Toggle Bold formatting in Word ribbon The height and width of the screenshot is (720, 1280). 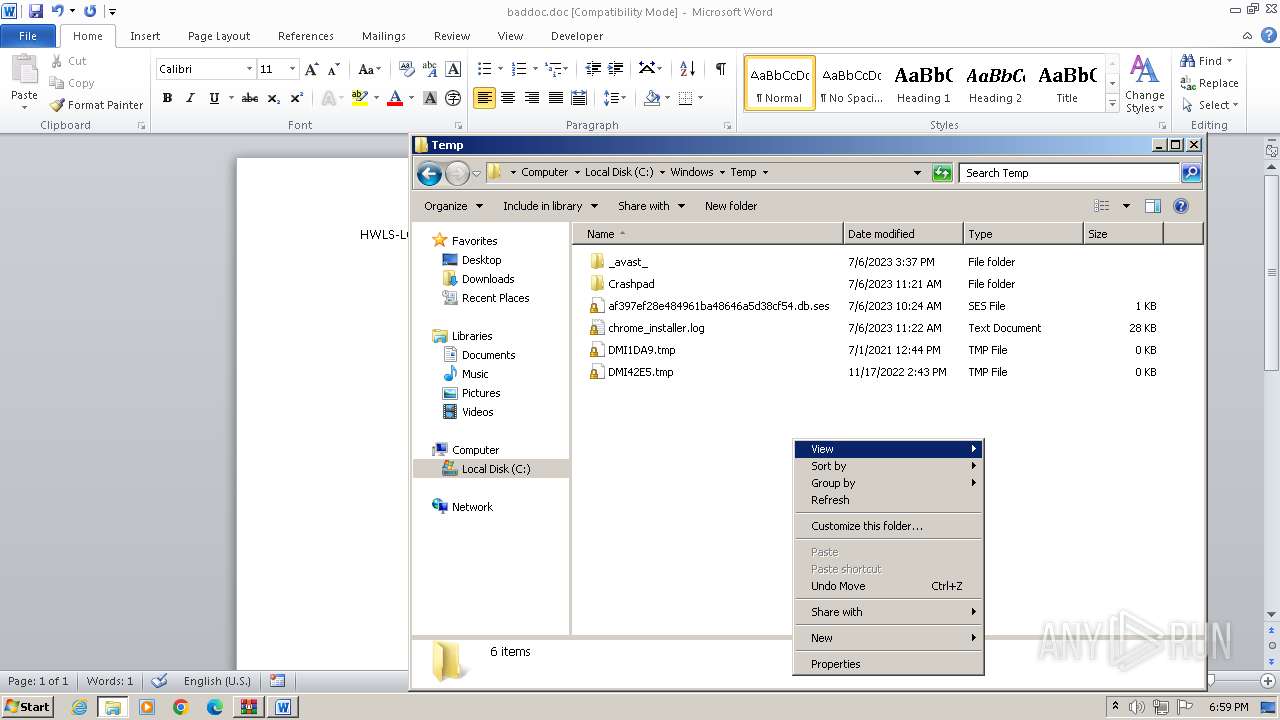[167, 98]
